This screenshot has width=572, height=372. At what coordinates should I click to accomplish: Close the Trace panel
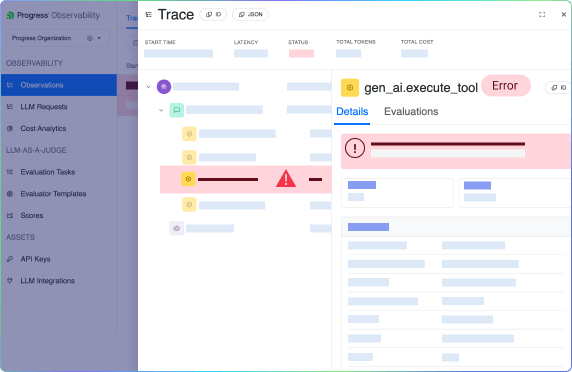point(564,15)
